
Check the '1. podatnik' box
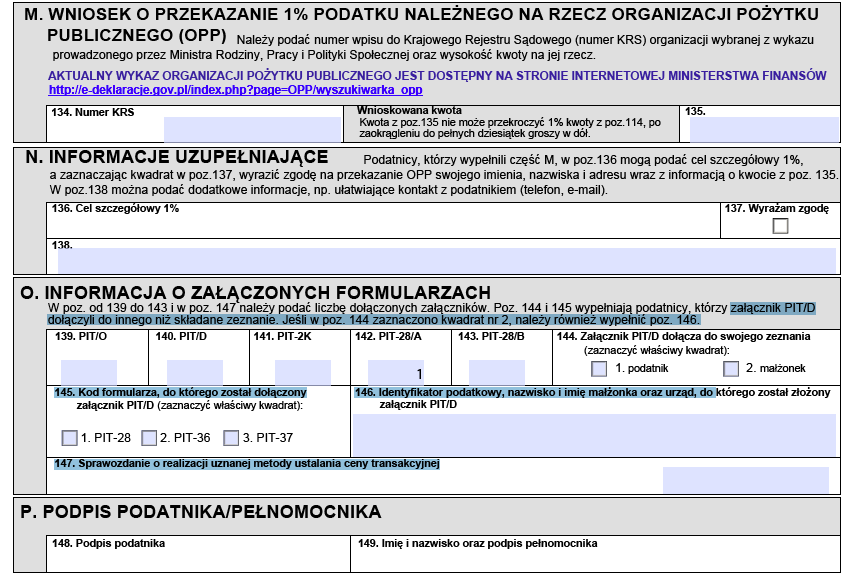click(x=599, y=369)
